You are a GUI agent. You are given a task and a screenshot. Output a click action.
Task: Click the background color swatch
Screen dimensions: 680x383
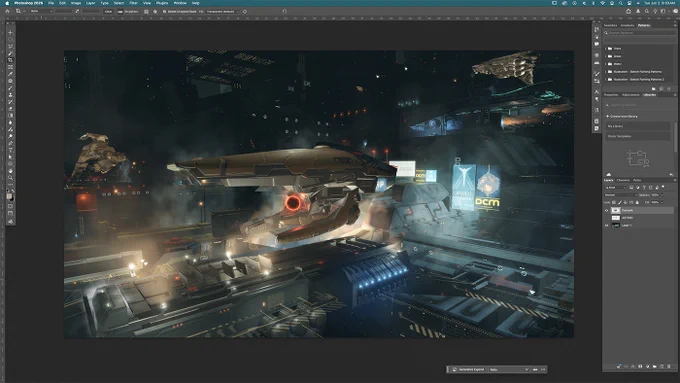12,198
